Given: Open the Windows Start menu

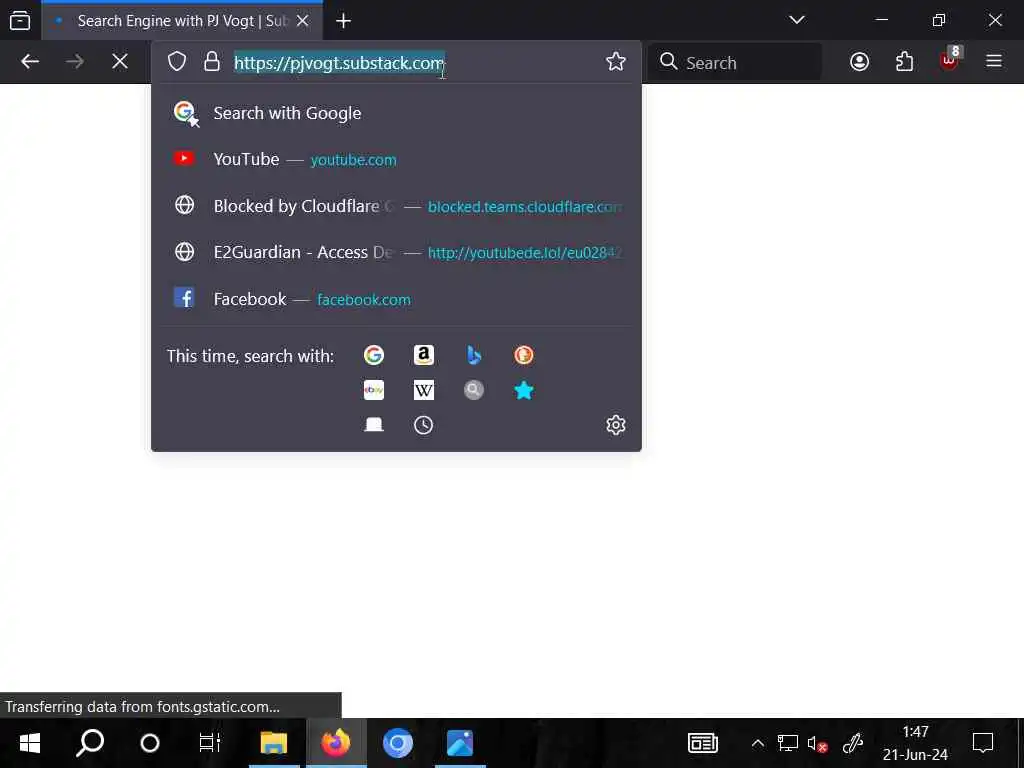Looking at the screenshot, I should (29, 743).
